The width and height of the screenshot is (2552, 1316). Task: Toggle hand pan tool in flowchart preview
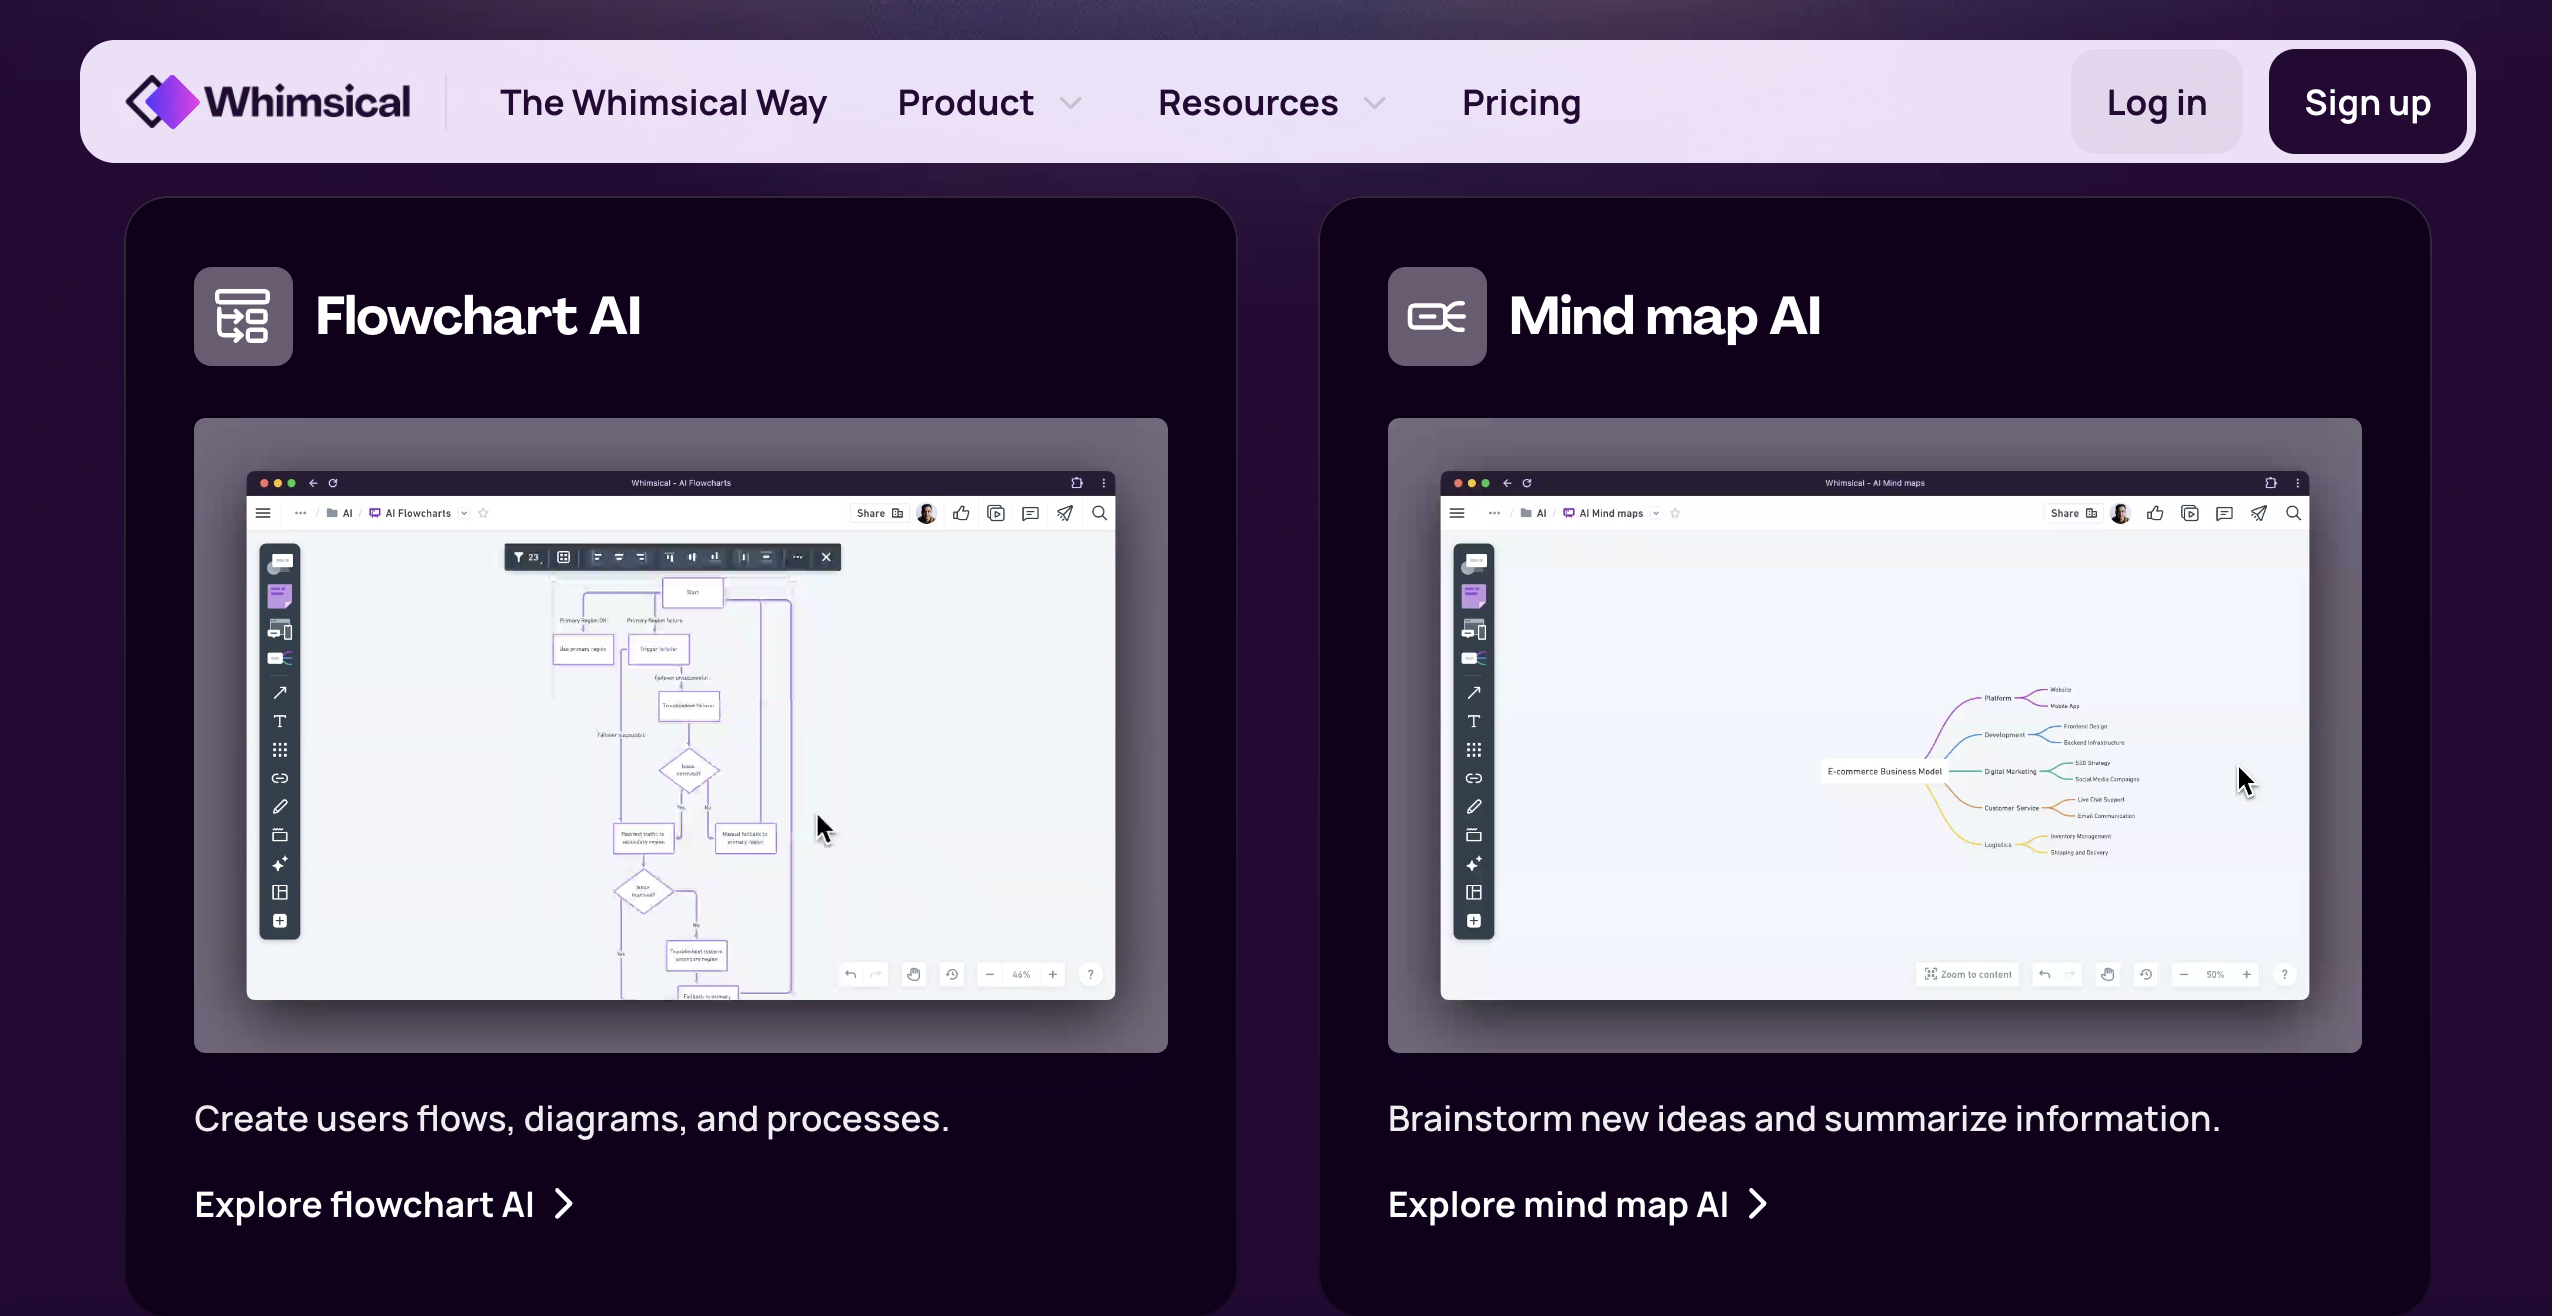coord(914,975)
